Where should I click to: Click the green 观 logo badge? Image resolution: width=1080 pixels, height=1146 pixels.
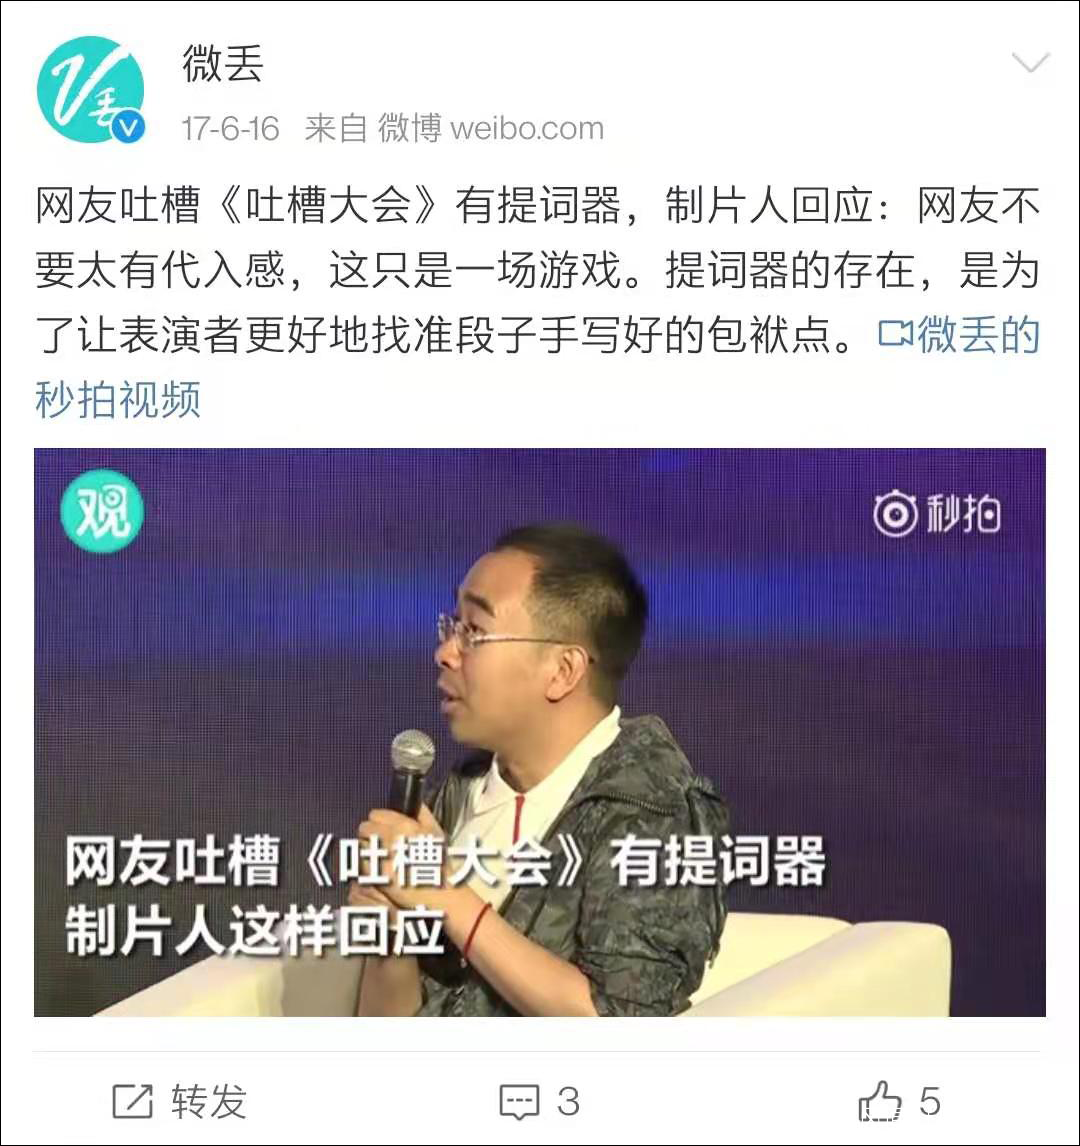tap(102, 512)
